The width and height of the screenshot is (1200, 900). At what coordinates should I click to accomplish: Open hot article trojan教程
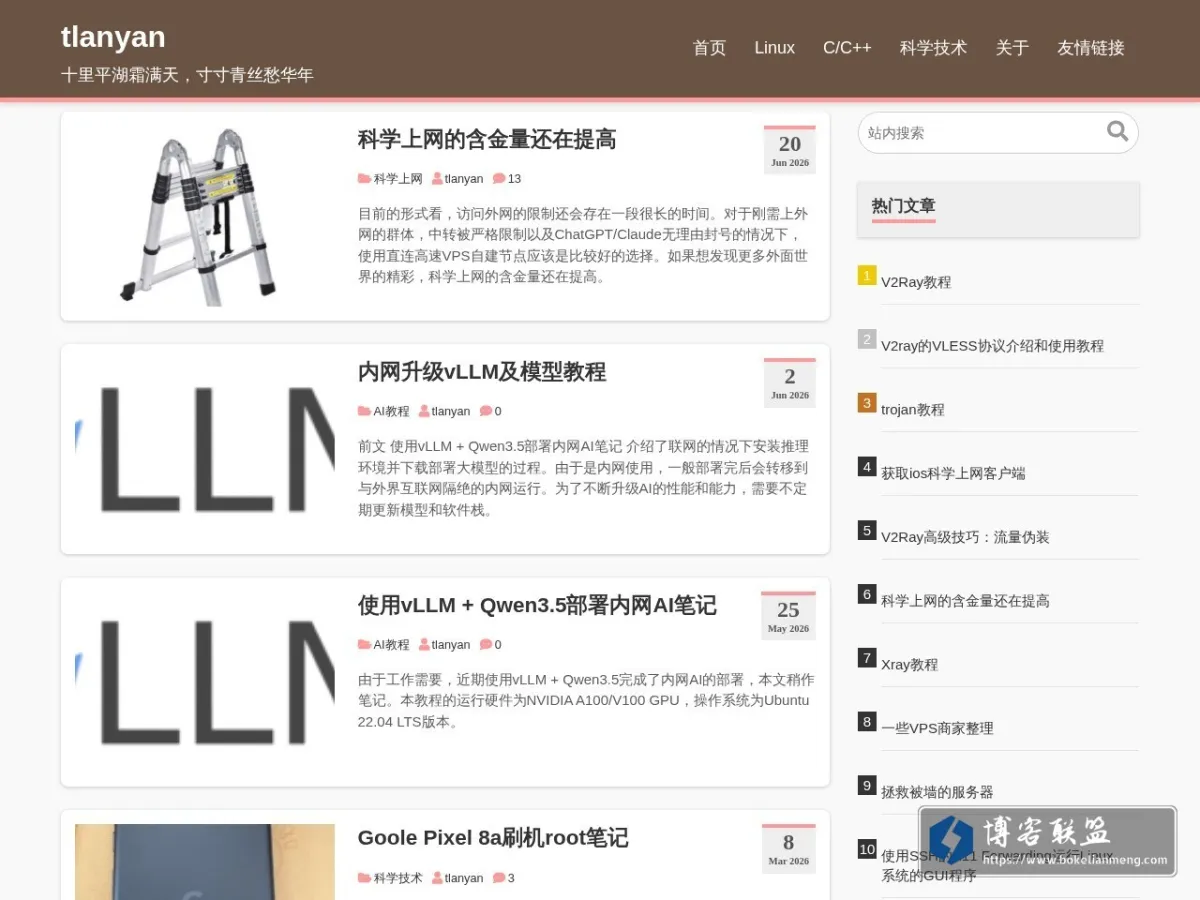pyautogui.click(x=913, y=410)
